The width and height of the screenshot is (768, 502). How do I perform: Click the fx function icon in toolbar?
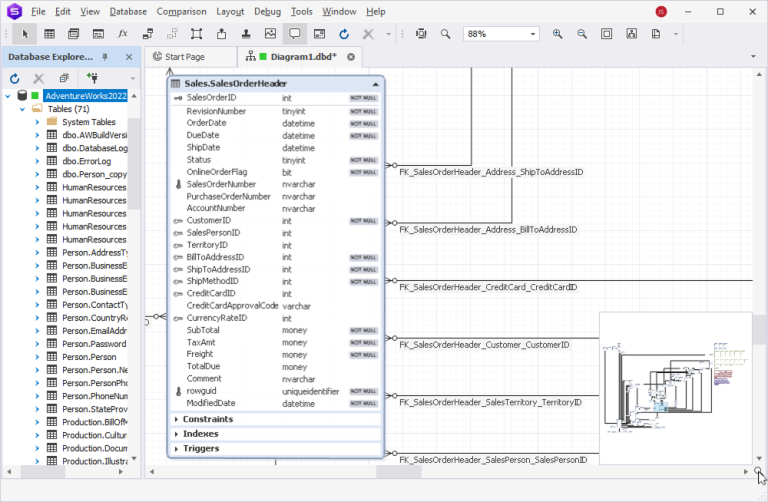click(123, 34)
